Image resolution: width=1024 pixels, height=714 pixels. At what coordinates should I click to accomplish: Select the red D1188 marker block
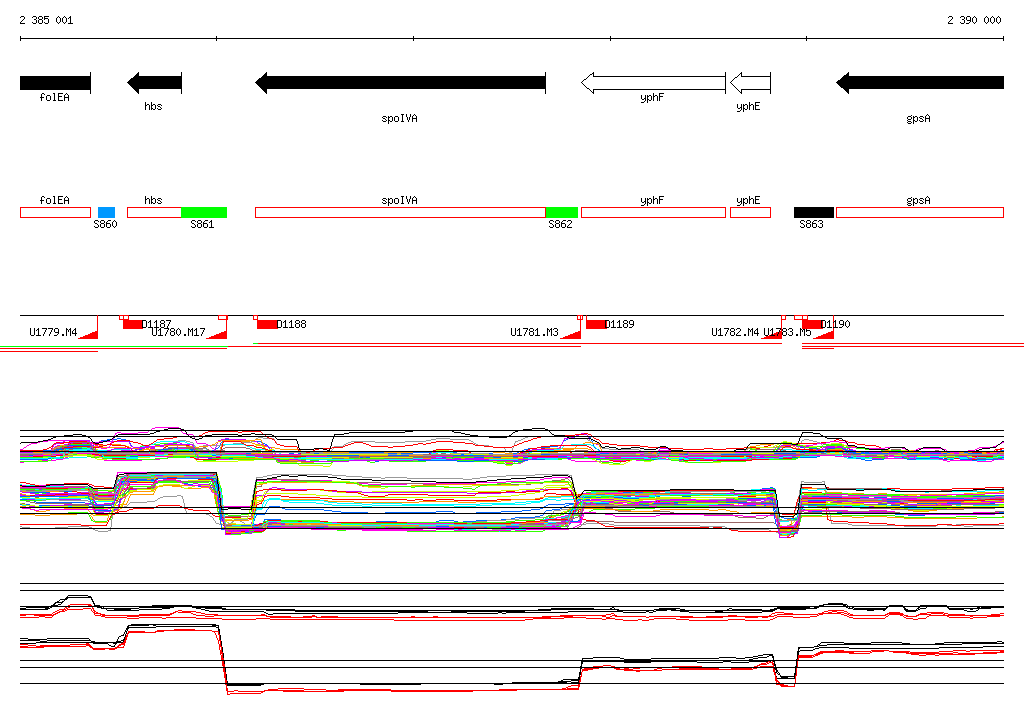click(267, 324)
